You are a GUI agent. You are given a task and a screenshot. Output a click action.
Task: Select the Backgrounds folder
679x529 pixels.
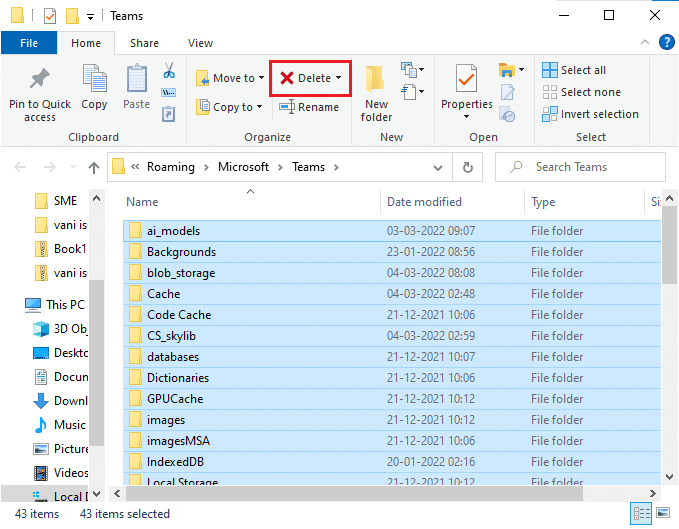pos(181,252)
